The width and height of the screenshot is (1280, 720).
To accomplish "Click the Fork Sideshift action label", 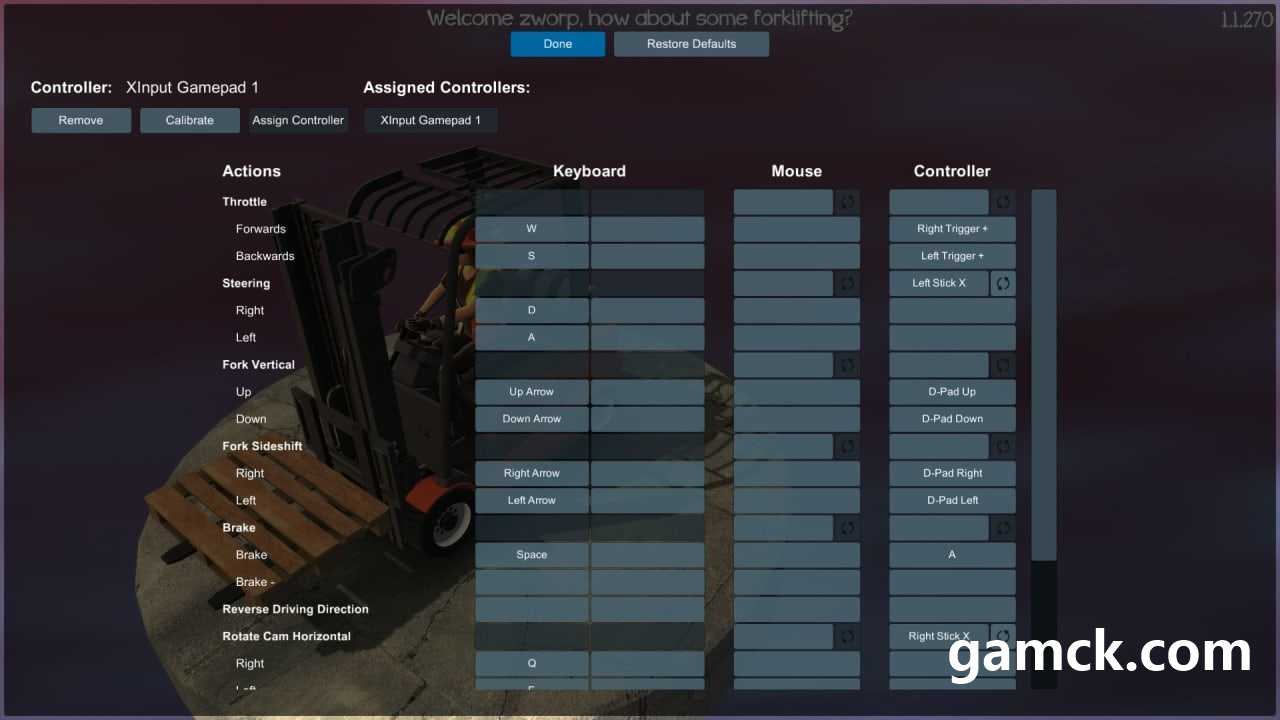I will tap(262, 446).
